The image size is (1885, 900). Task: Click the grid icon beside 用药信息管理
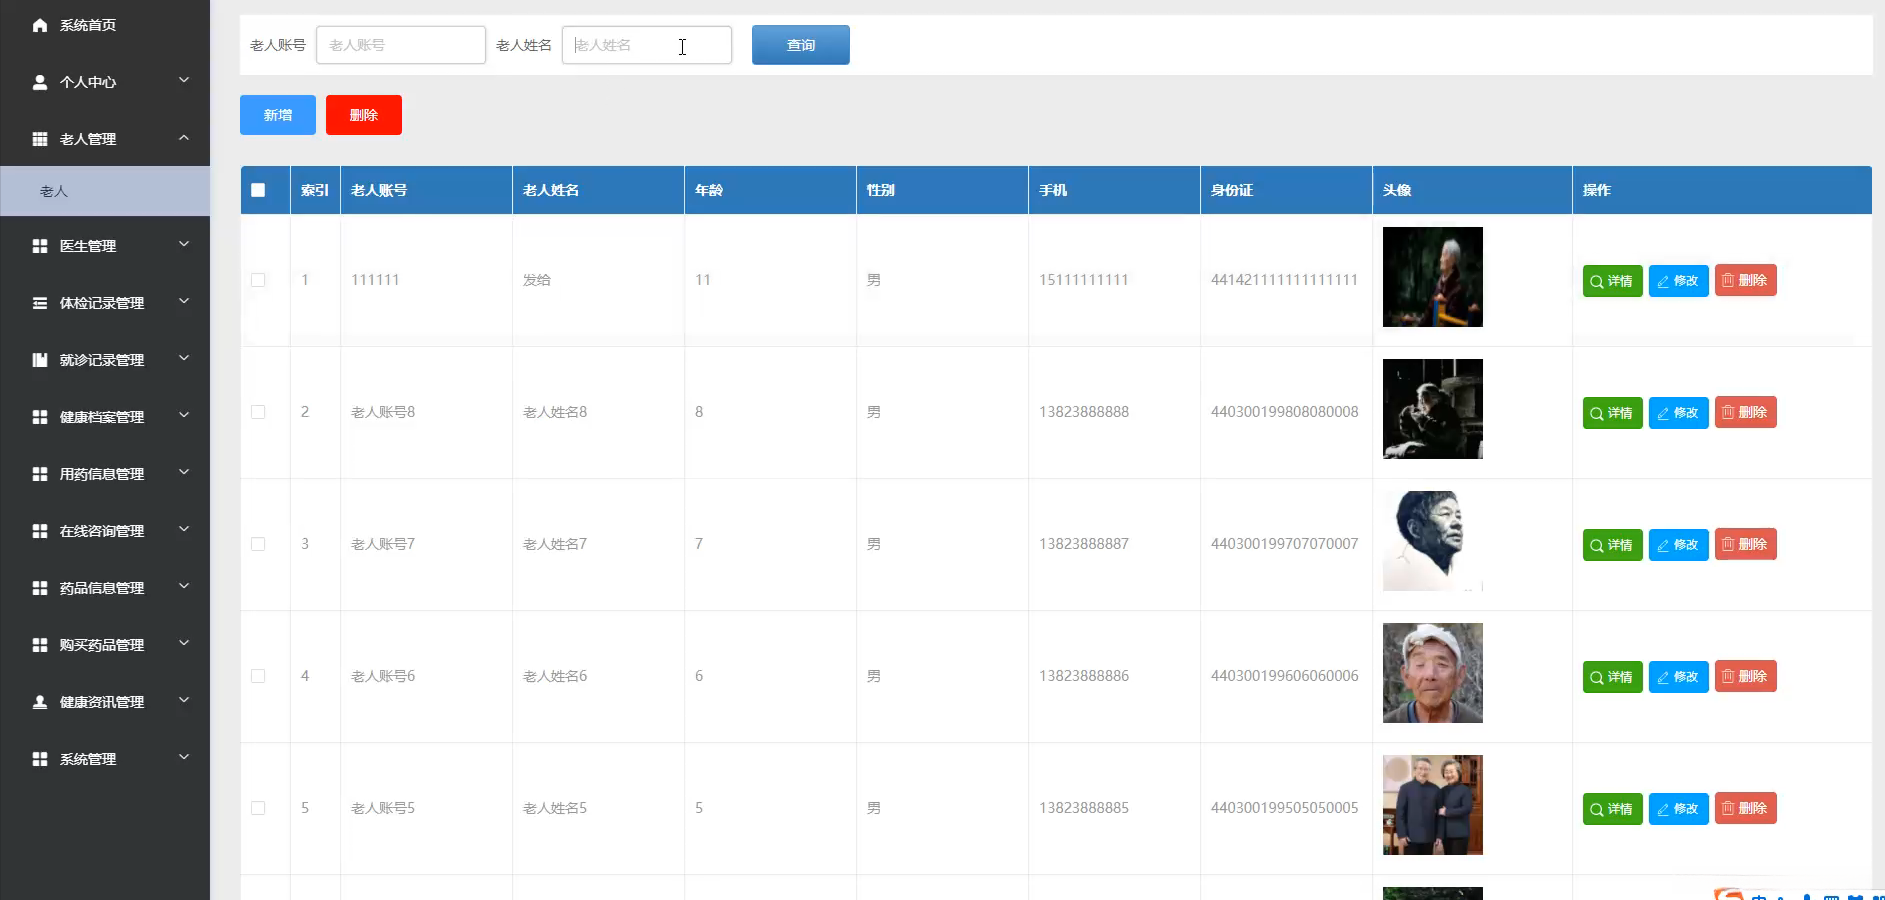click(40, 474)
